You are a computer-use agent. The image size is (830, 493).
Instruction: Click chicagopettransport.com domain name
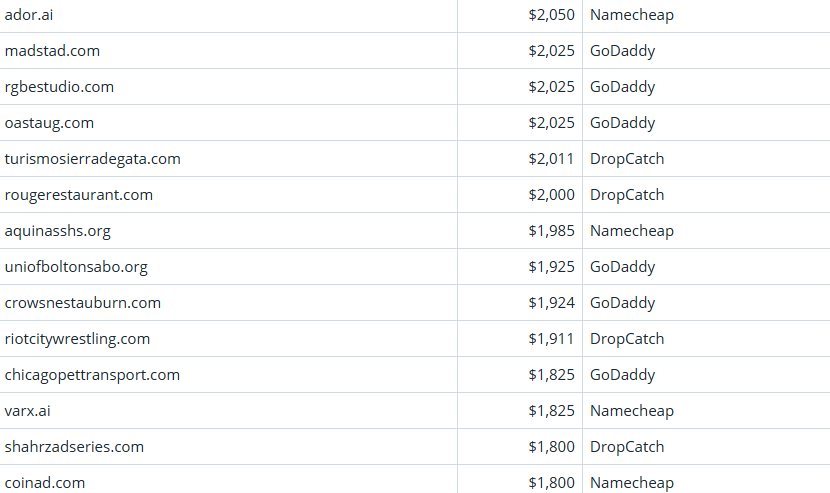(92, 375)
